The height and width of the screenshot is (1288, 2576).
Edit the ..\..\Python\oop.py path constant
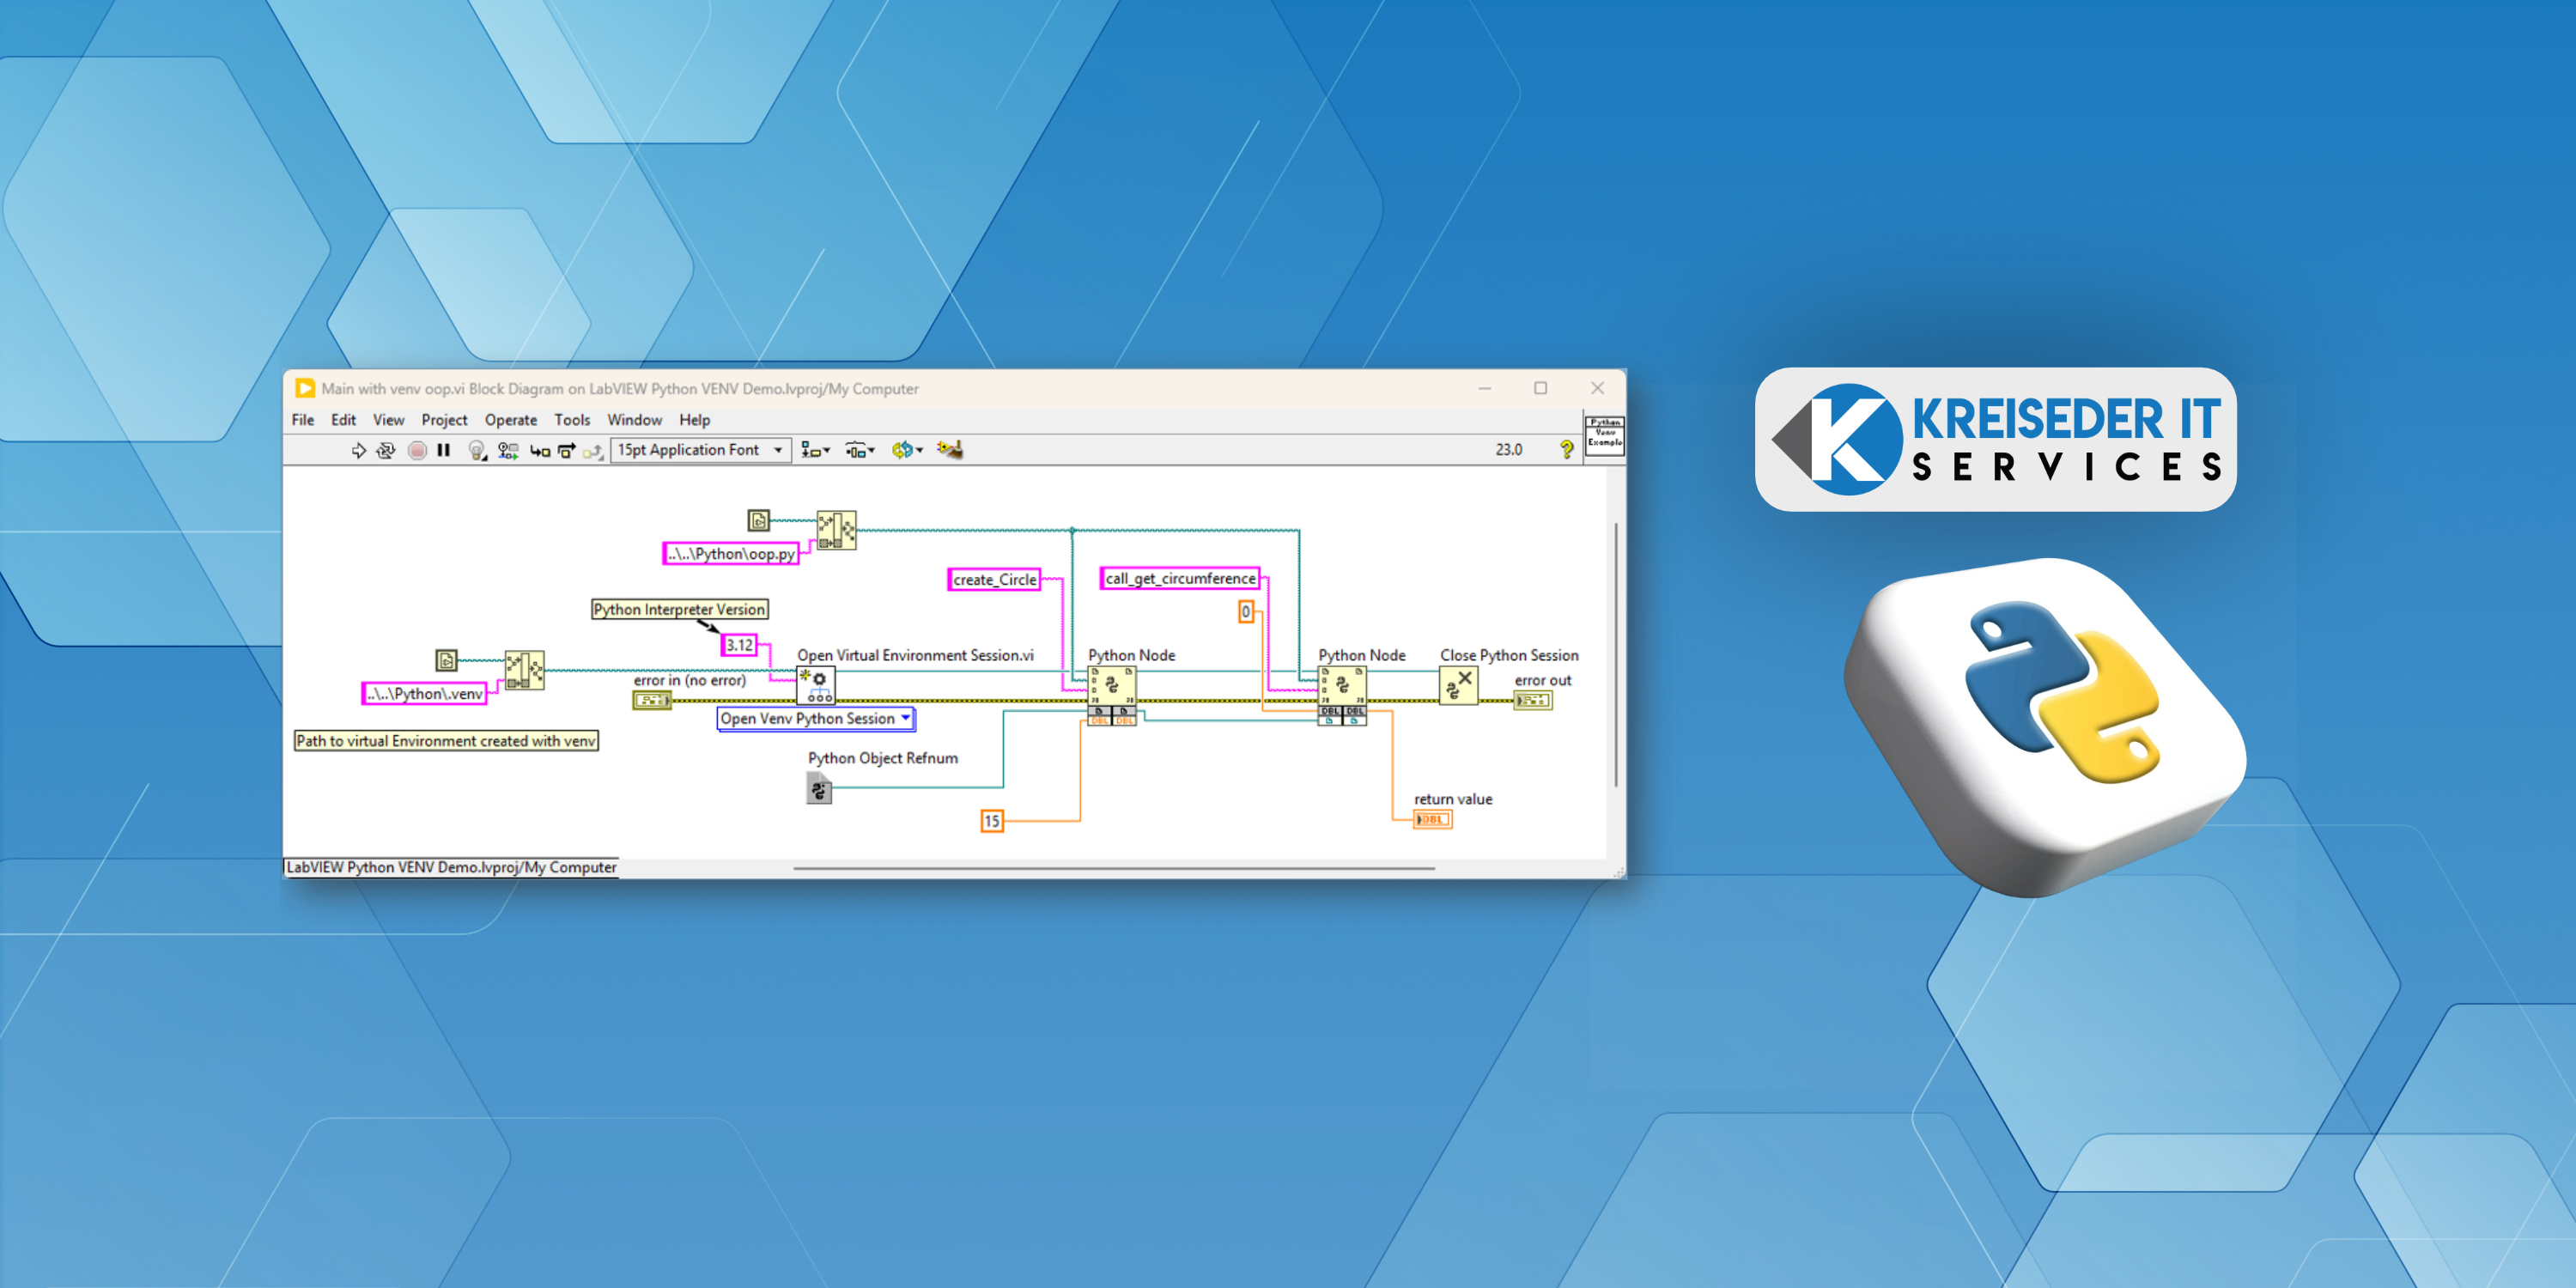(x=731, y=554)
